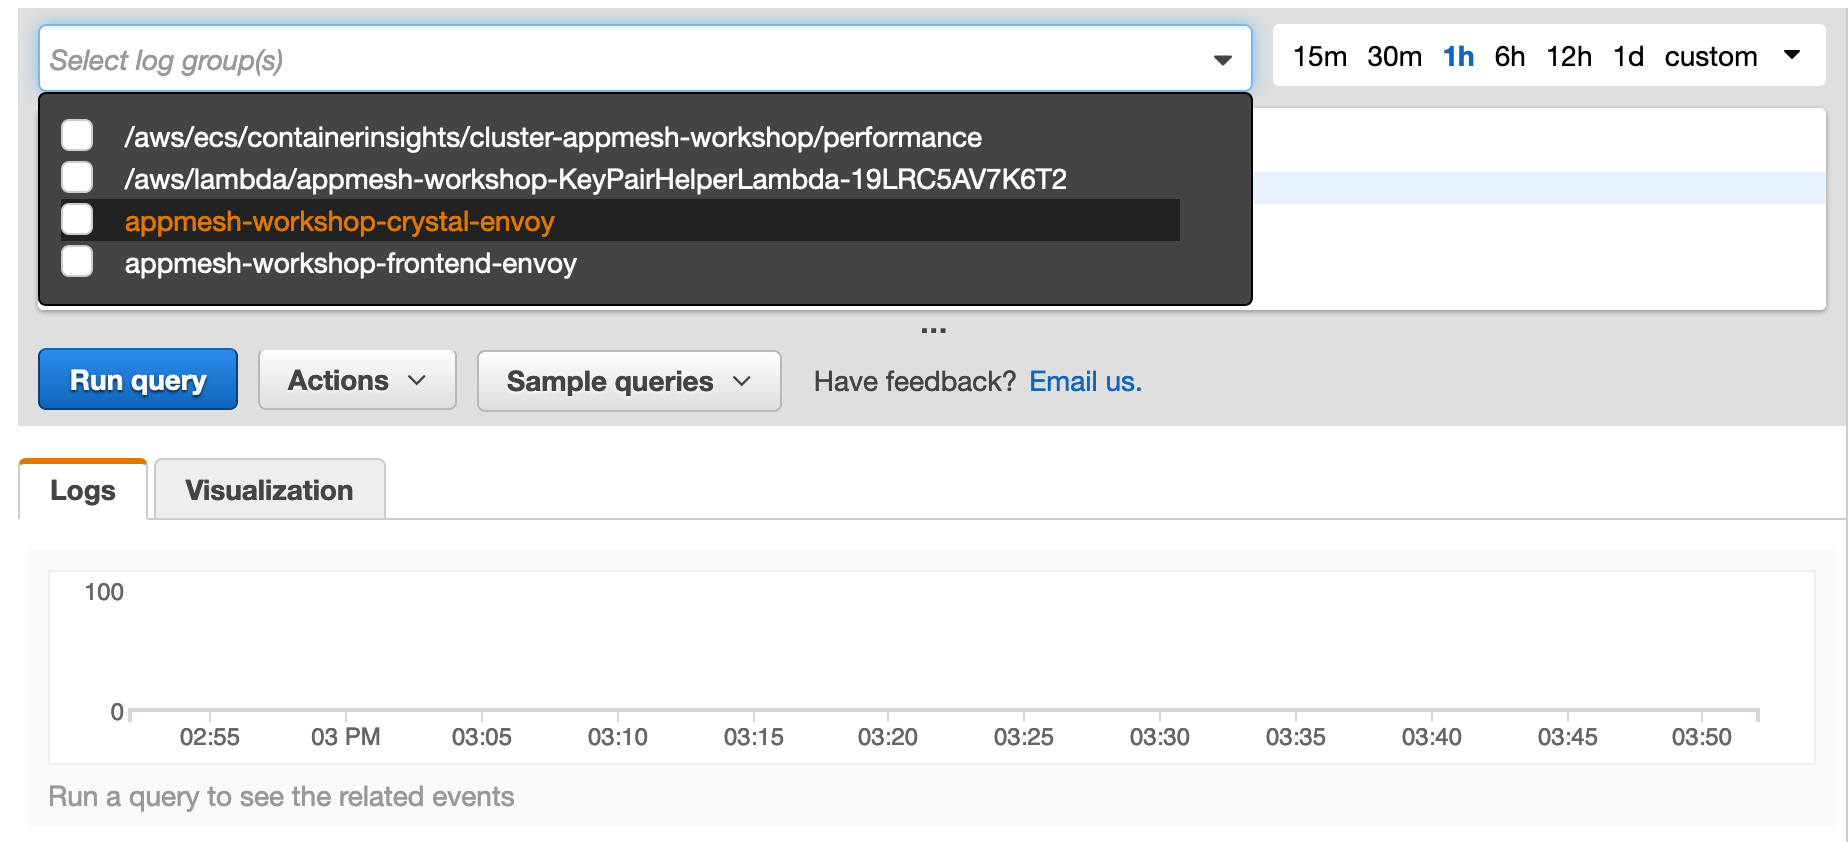Switch time range to 12h
Screen dimensions: 1848x842
1568,57
